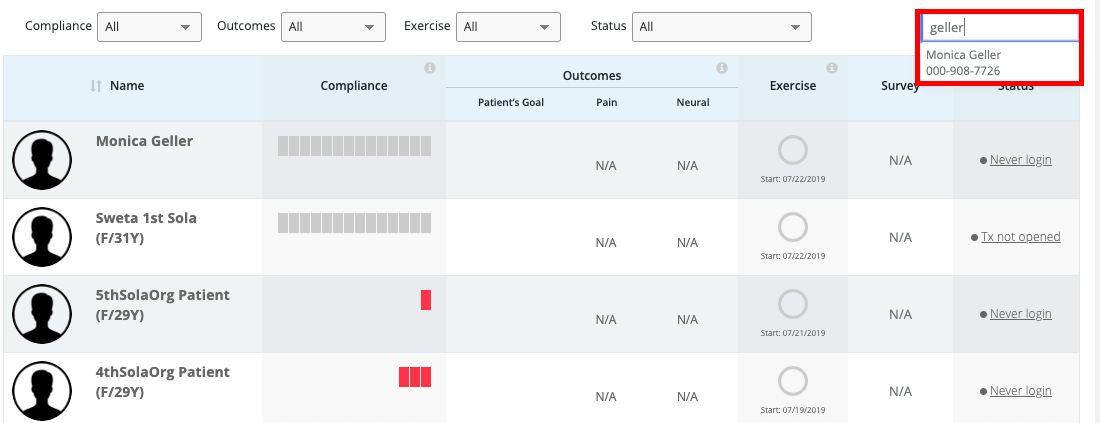Click 5thSolaOrg Patient's Never login link
1100x423 pixels.
click(1020, 314)
